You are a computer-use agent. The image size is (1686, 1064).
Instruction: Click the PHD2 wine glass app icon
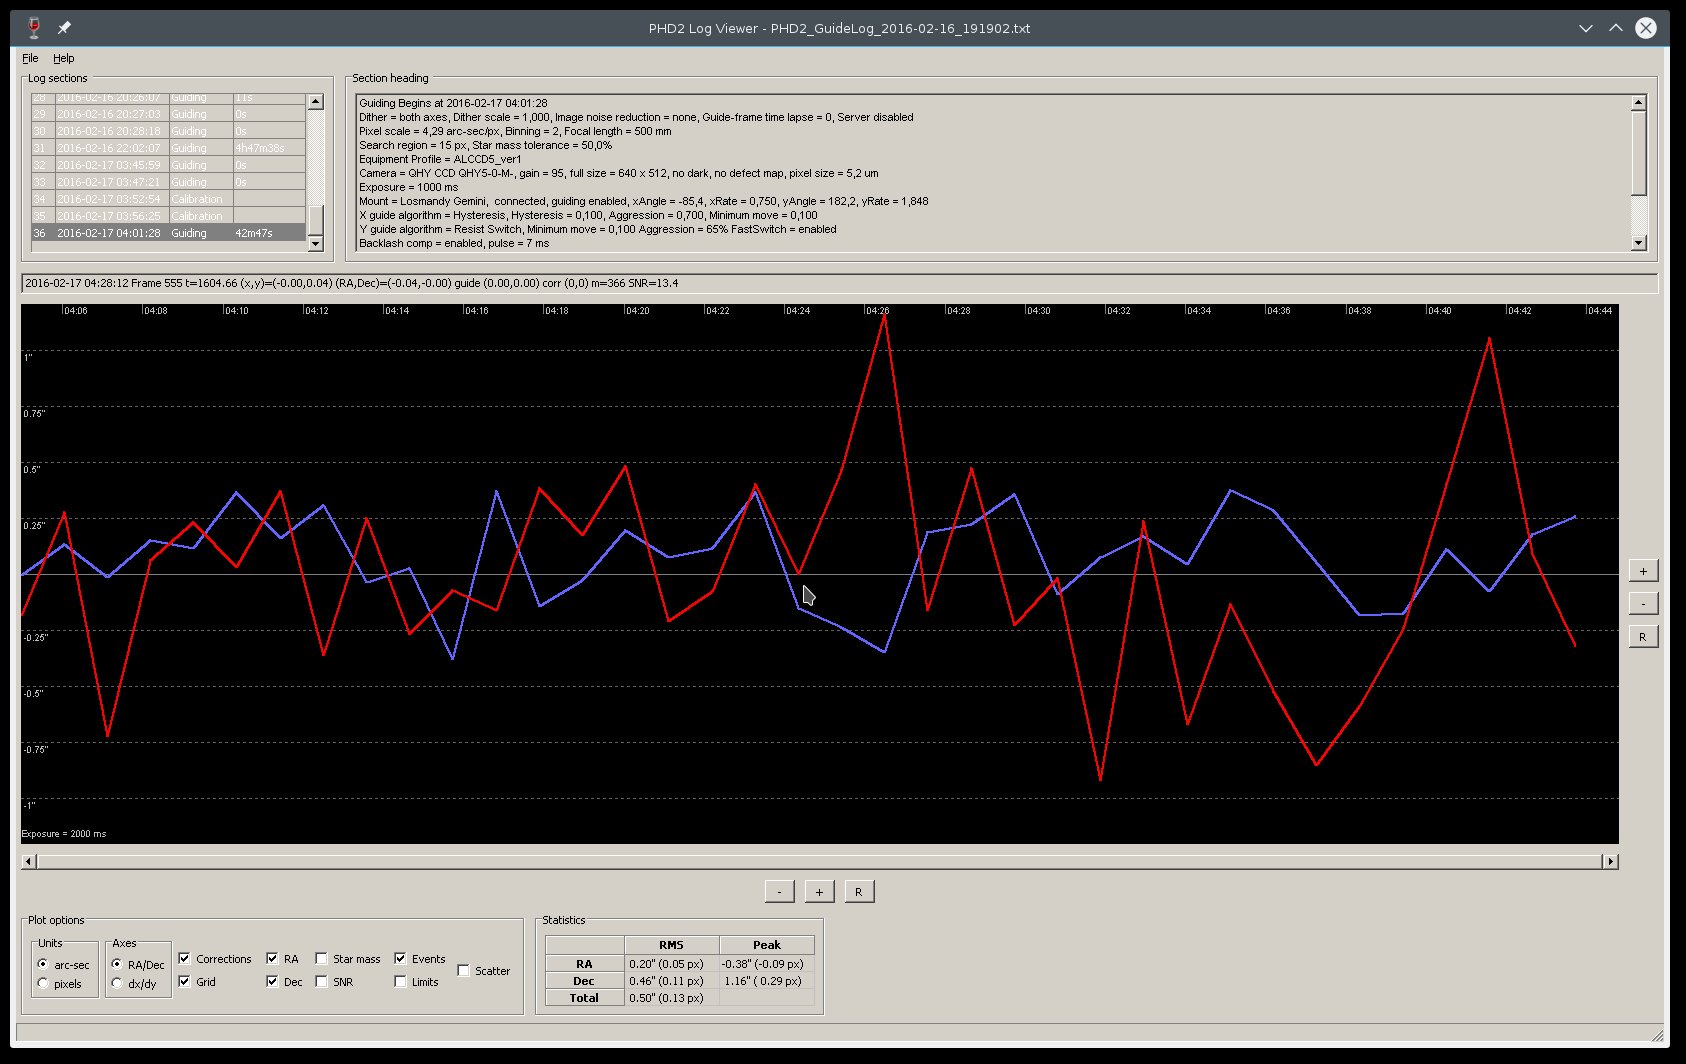point(34,28)
